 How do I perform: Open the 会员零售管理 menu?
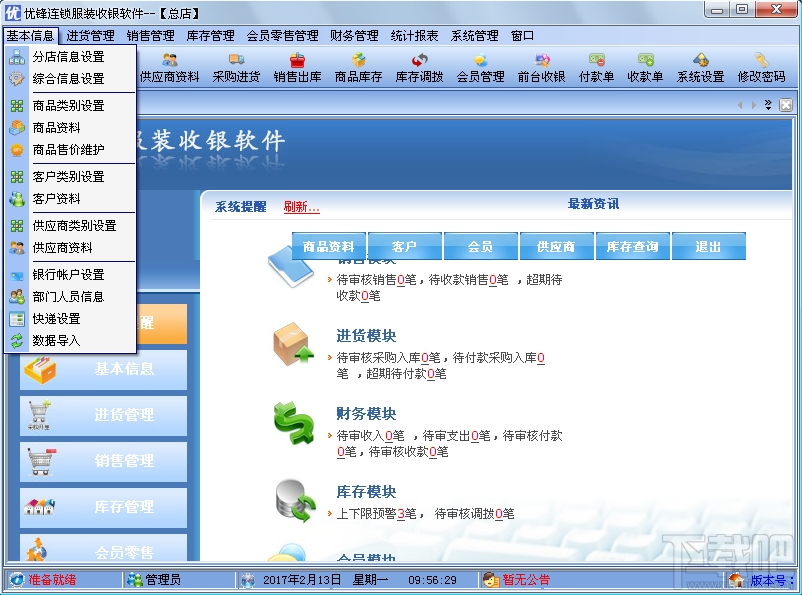(x=282, y=36)
